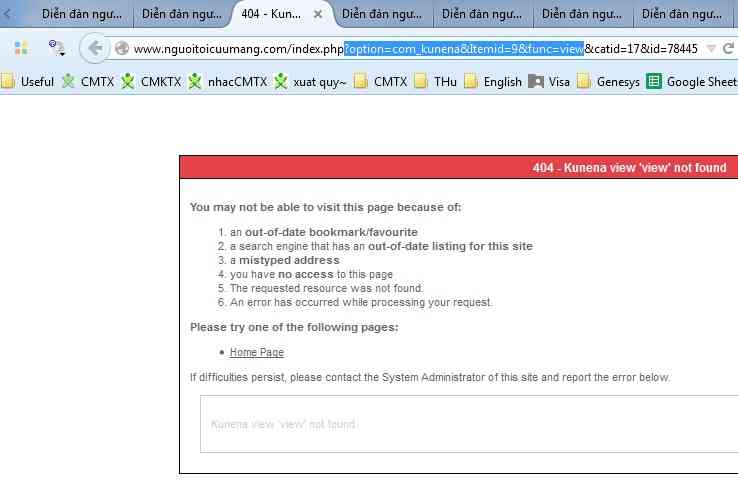This screenshot has height=483, width=738.
Task: Open the Visa bookmark
Action: click(x=549, y=82)
